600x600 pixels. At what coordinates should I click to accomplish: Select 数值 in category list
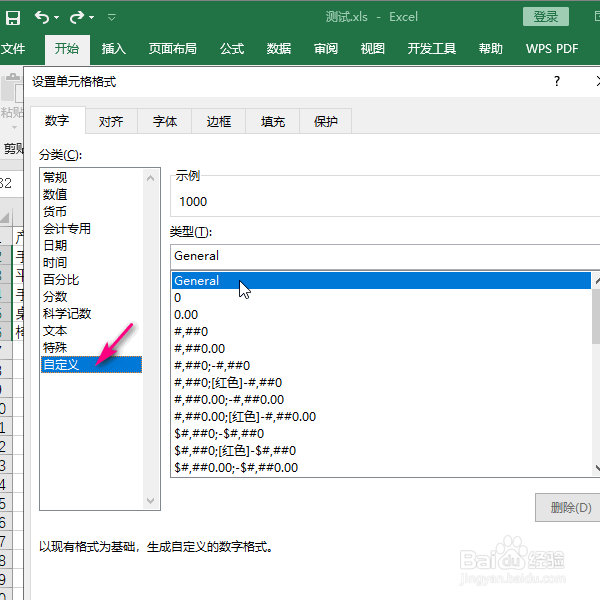[x=91, y=194]
